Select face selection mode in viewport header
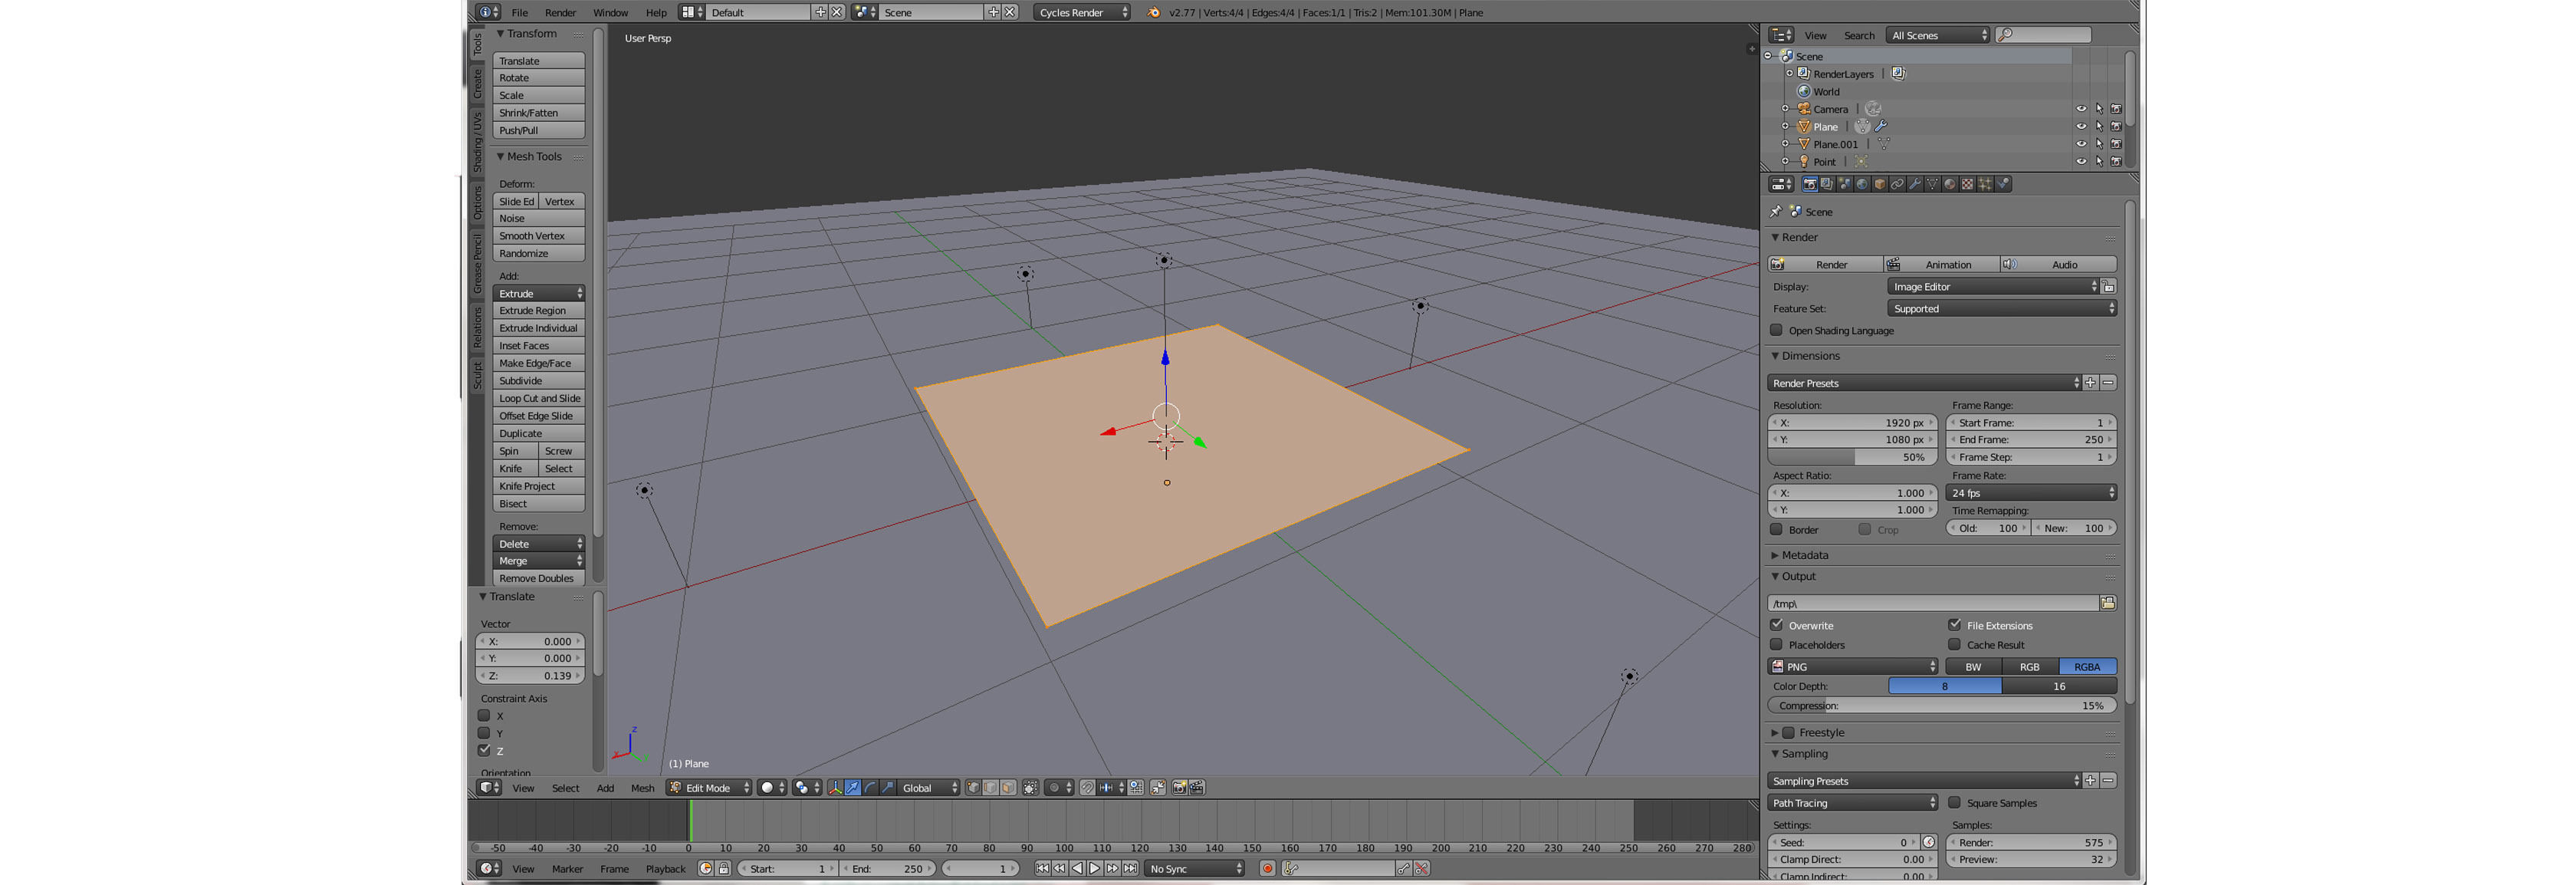The height and width of the screenshot is (885, 2576). tap(1008, 788)
